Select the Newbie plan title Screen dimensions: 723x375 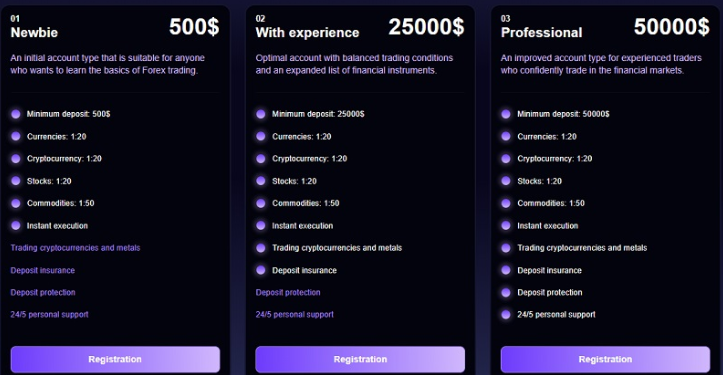34,32
